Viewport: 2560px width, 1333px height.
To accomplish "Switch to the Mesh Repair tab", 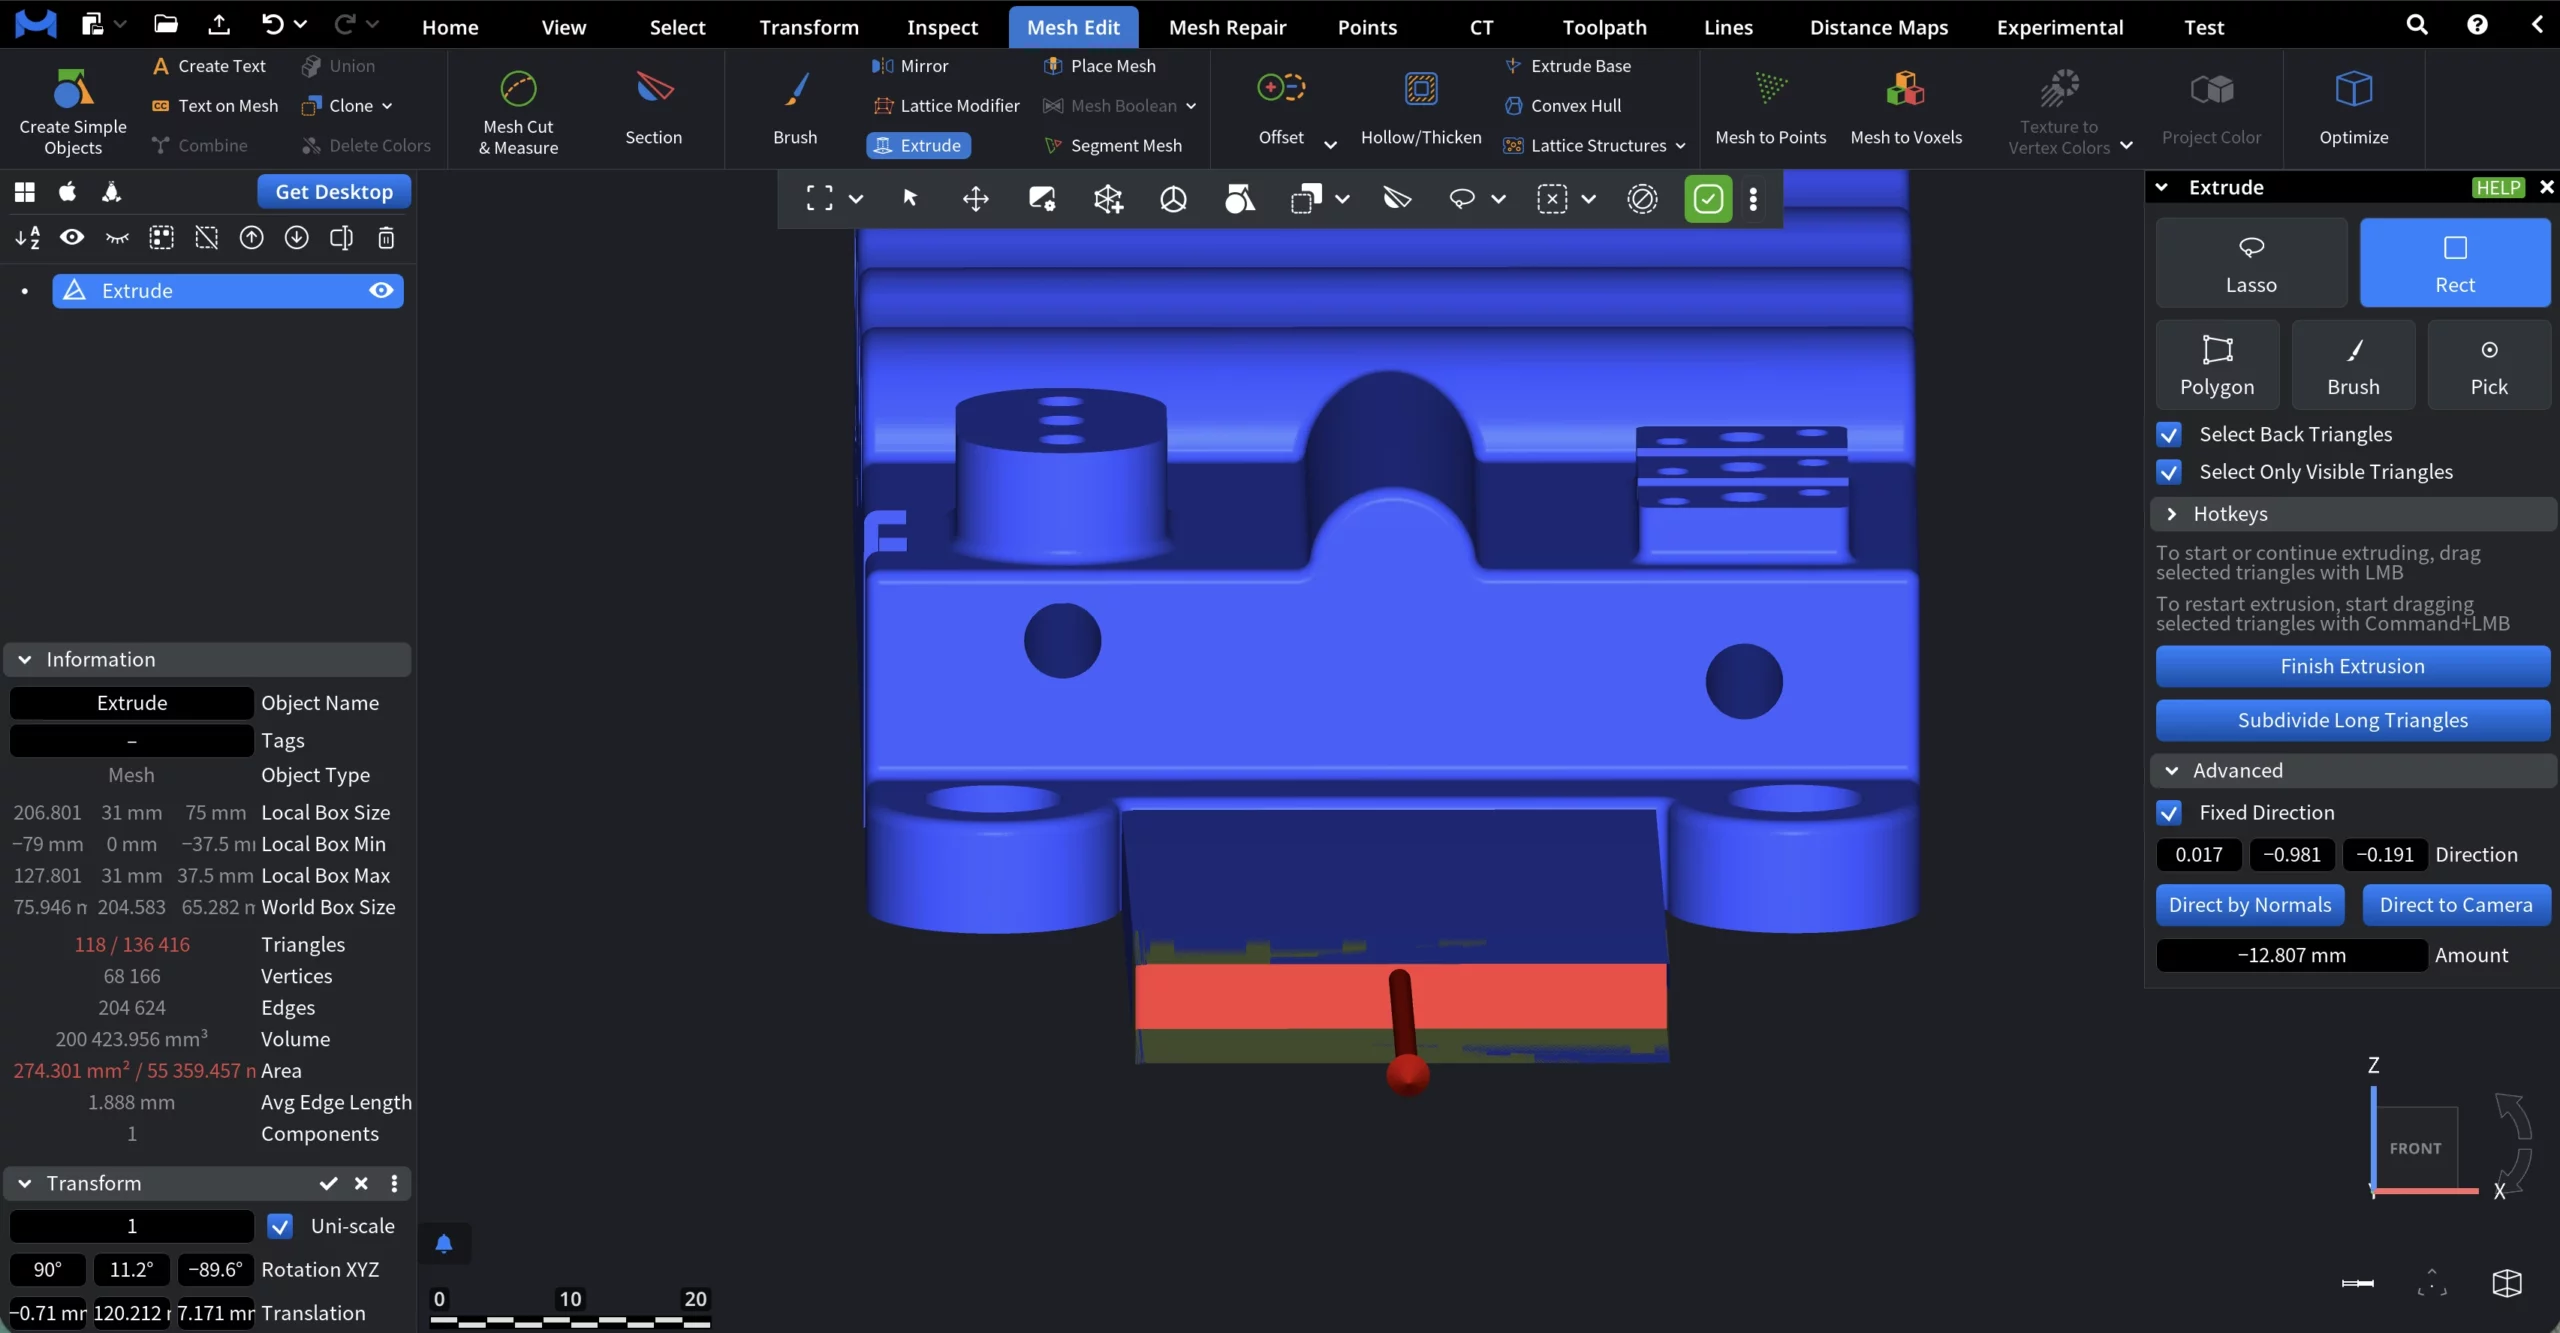I will (1227, 27).
